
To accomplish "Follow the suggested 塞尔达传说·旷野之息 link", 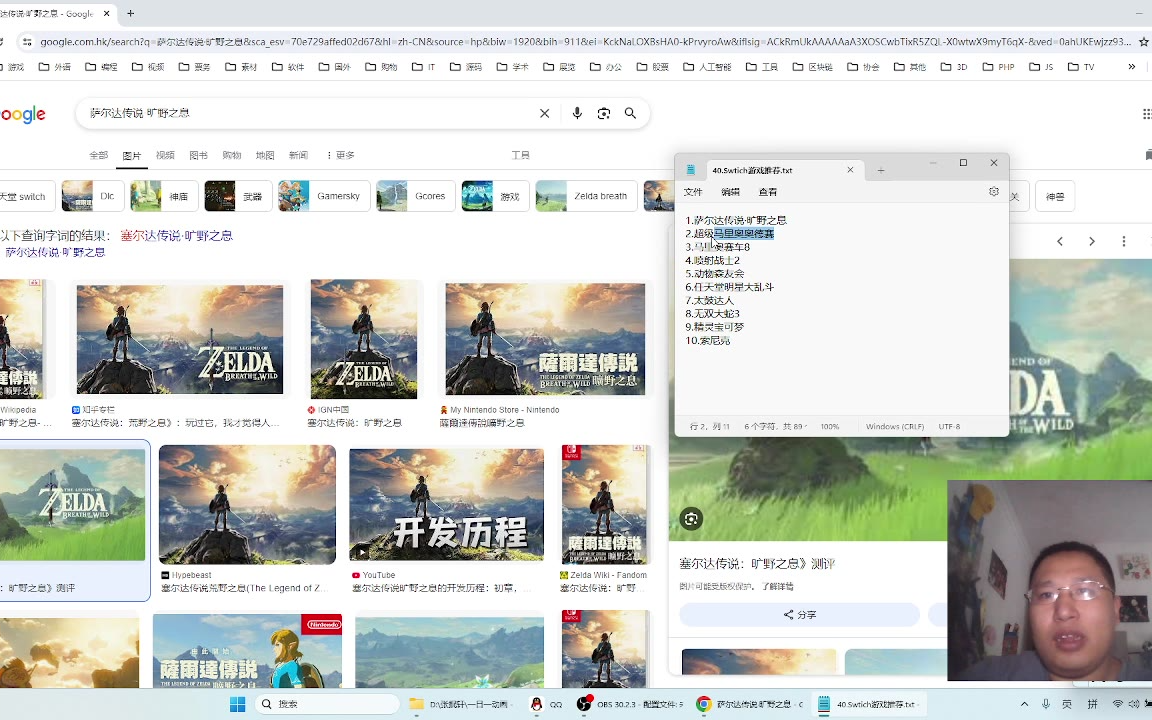I will tap(176, 236).
